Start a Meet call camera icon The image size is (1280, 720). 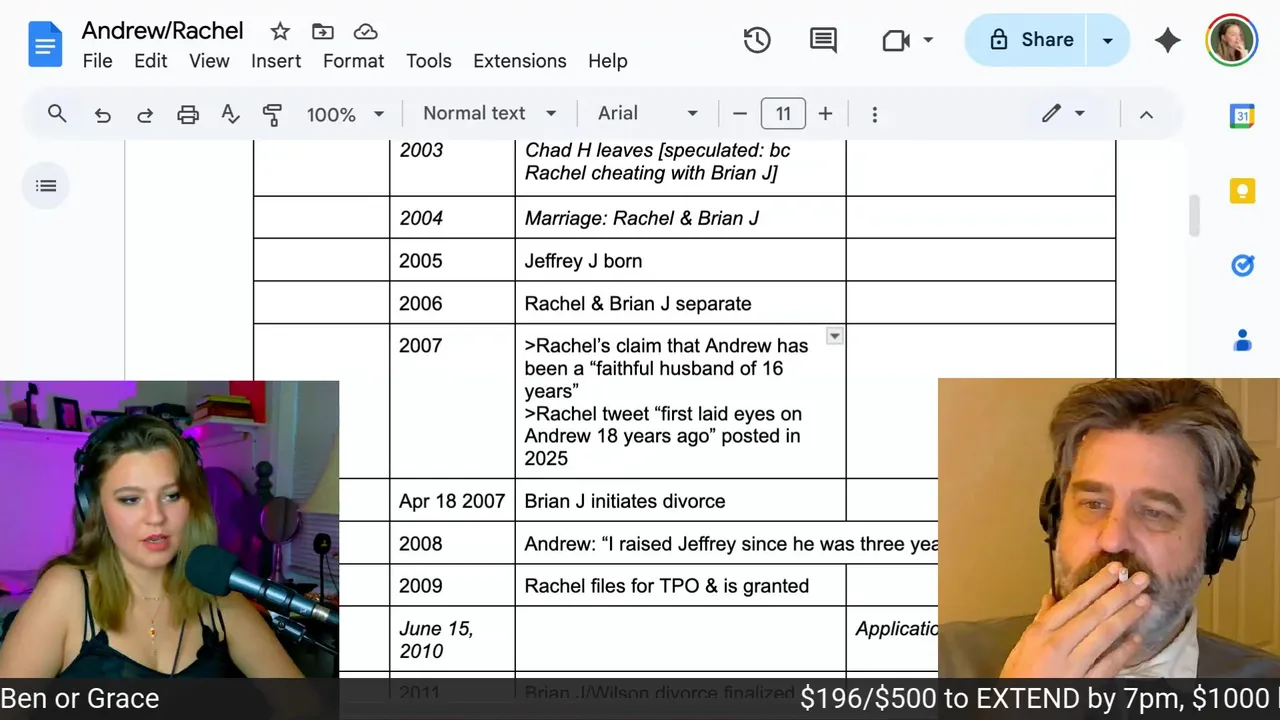pos(896,40)
